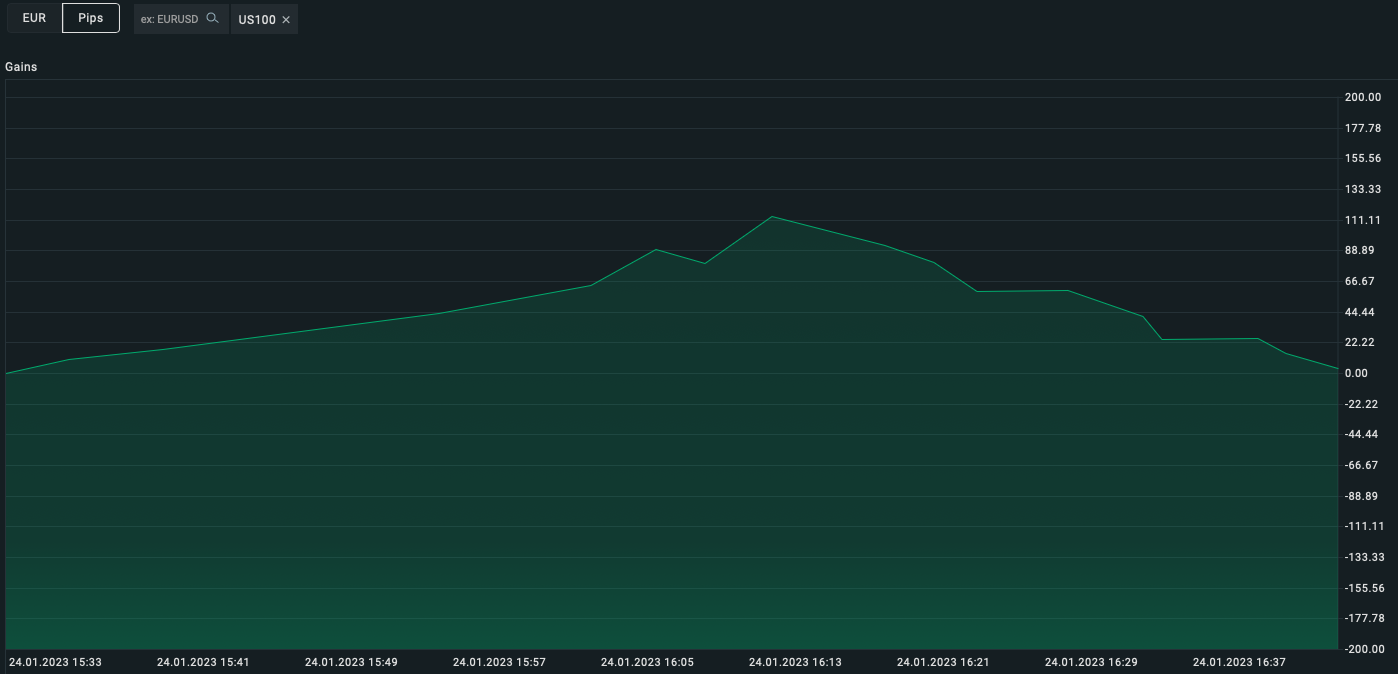This screenshot has width=1398, height=674.
Task: Click the 0.00 y-axis label
Action: 1356,373
